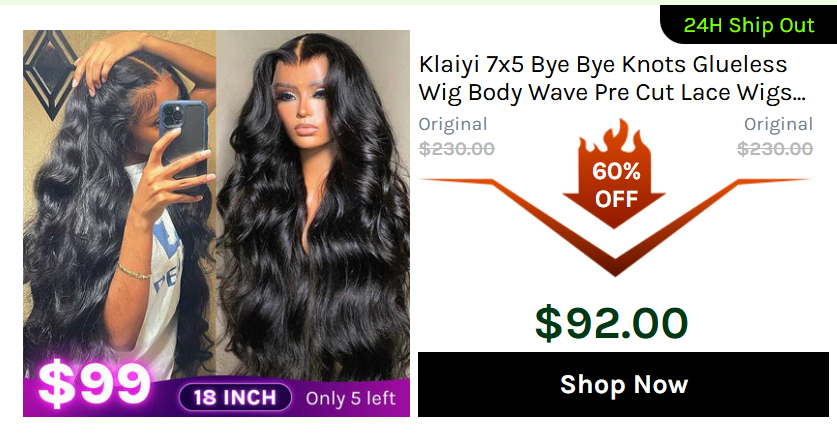Select the 18 INCH length badge
The image size is (837, 441).
pos(235,398)
